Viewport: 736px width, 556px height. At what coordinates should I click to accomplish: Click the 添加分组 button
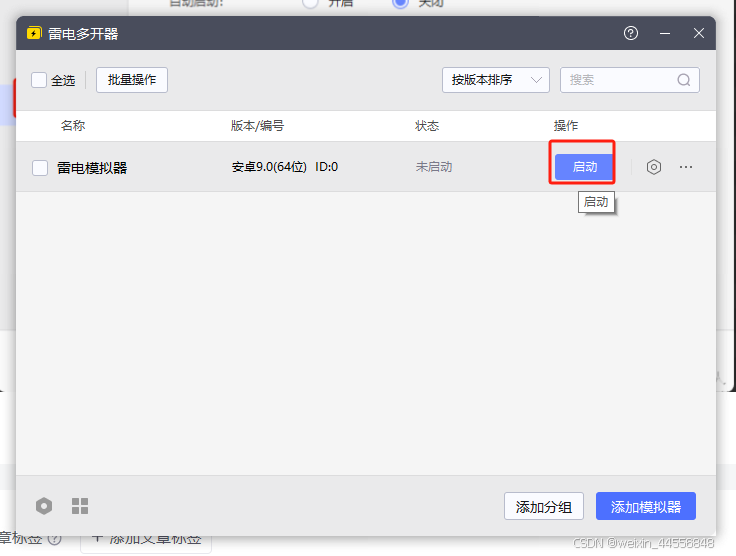(x=544, y=506)
